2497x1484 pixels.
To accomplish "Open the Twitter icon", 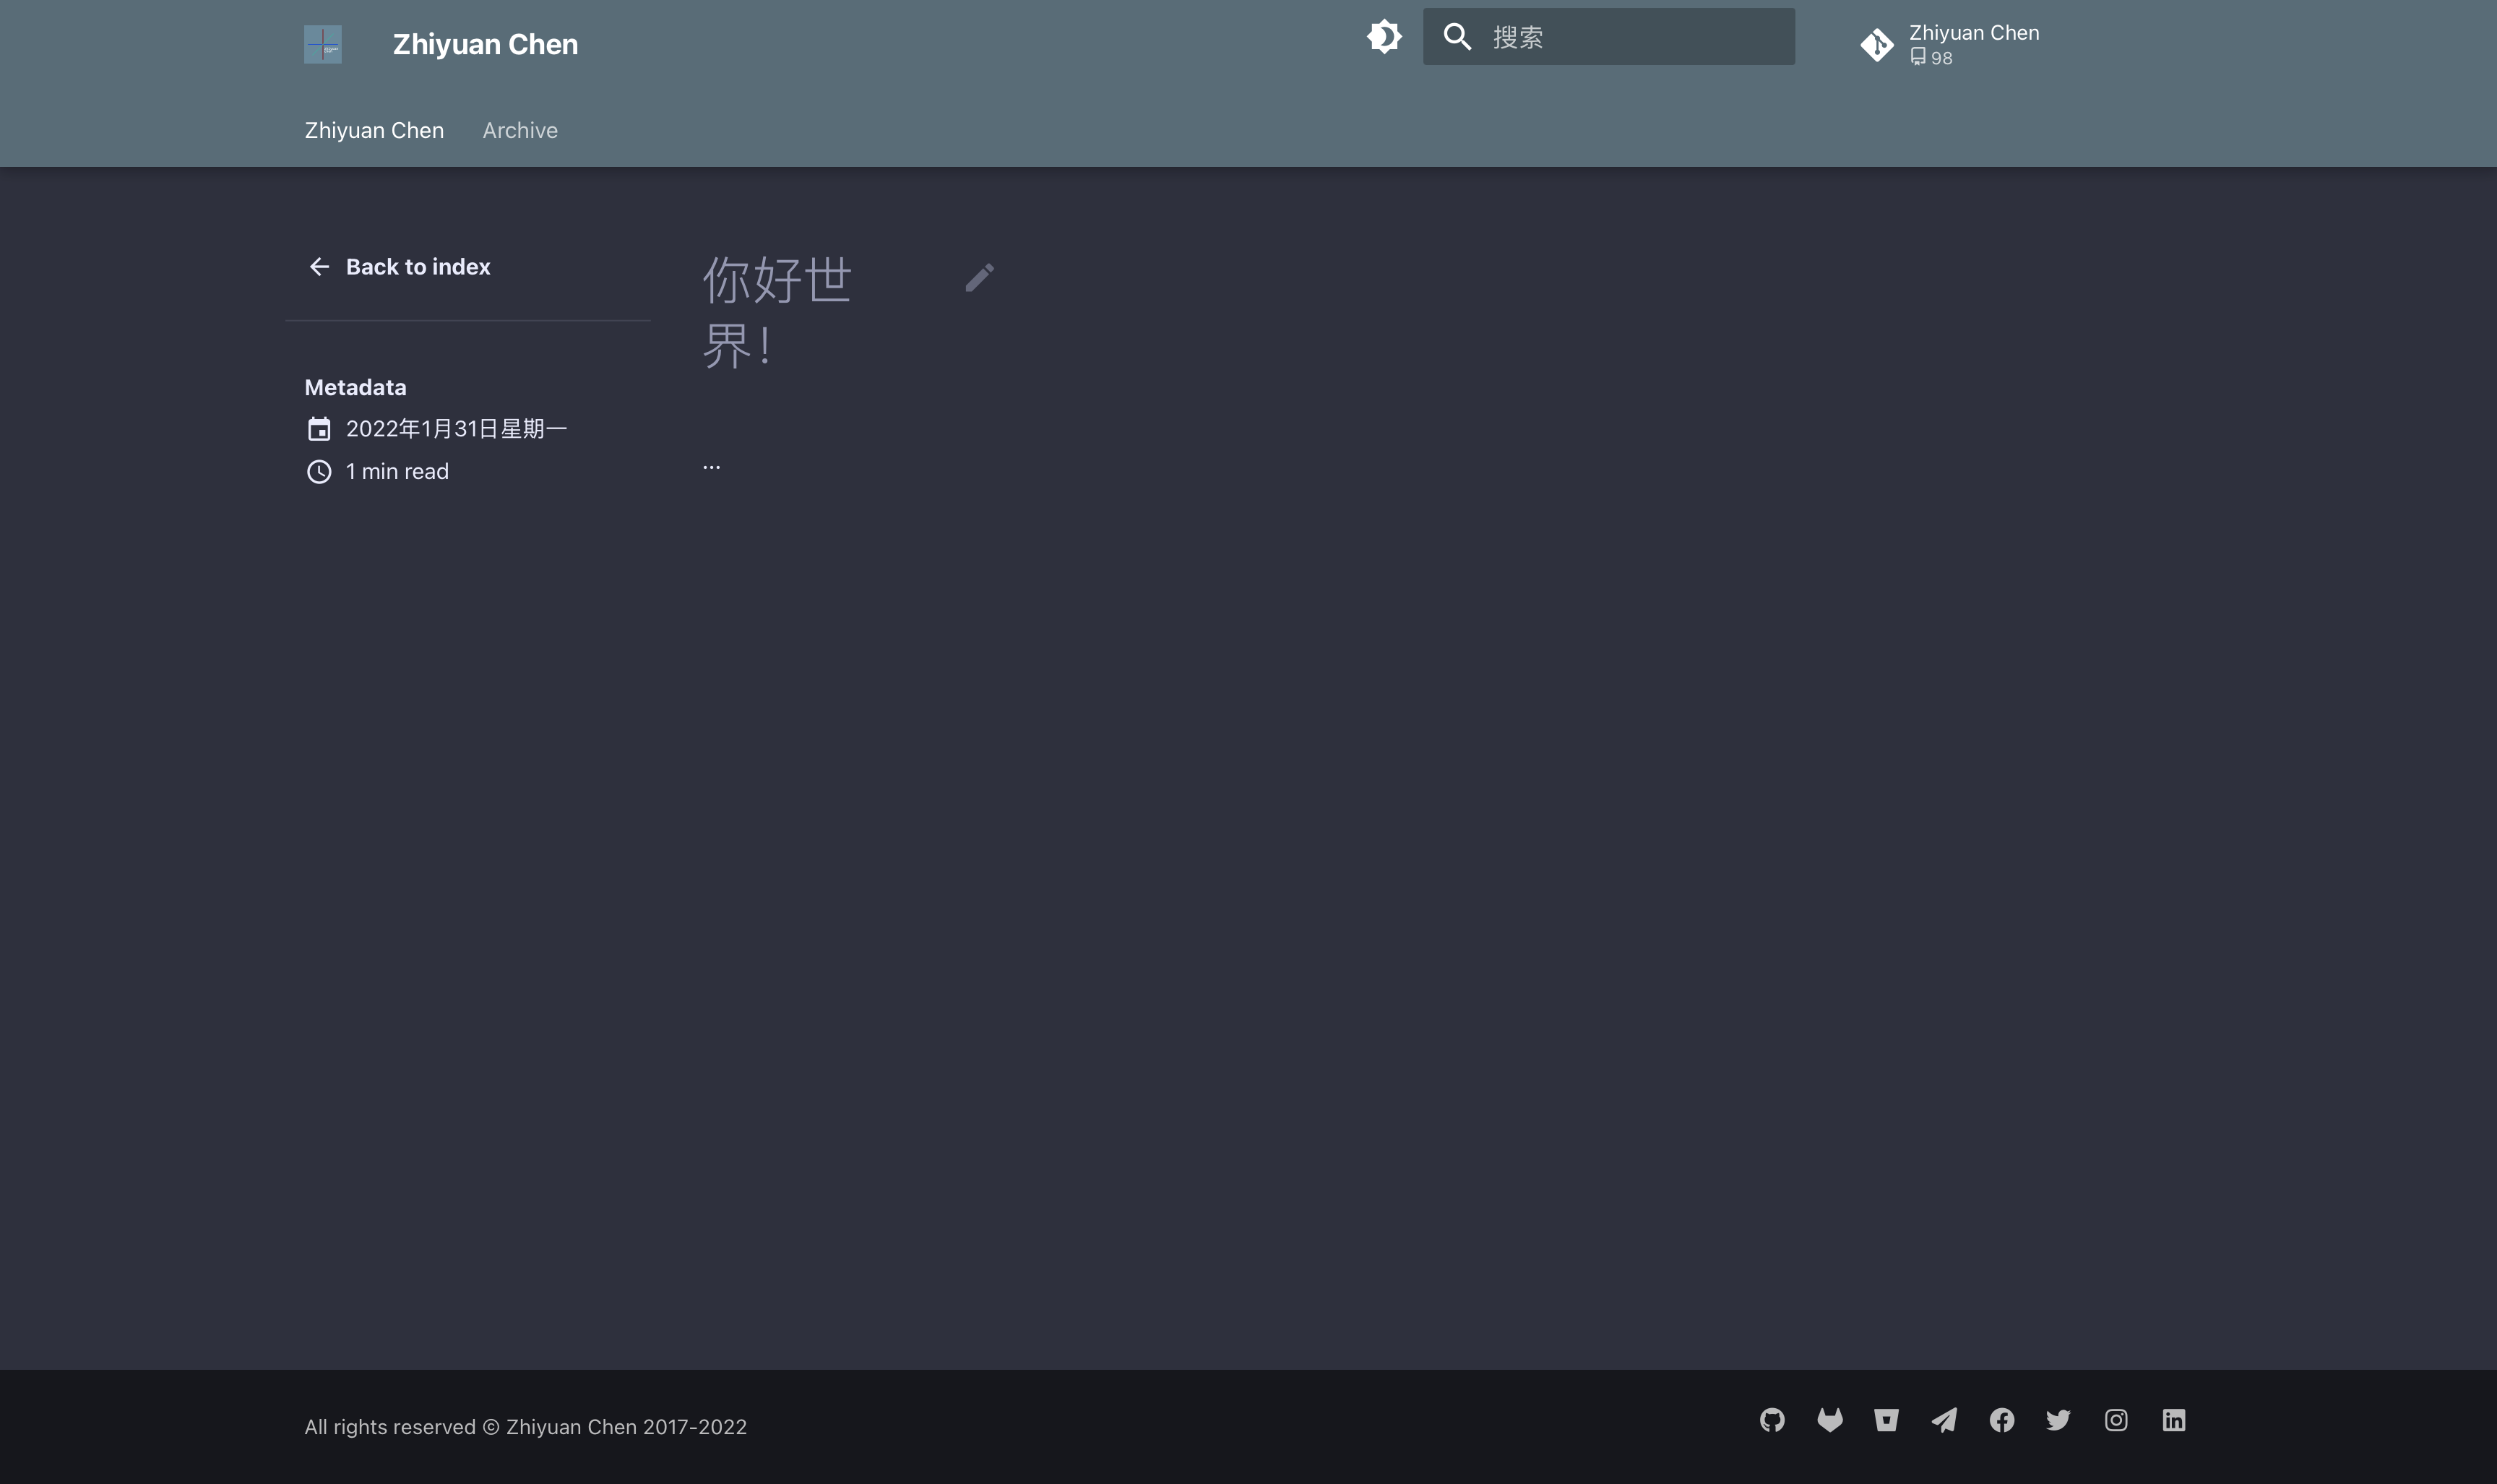I will tap(2058, 1420).
